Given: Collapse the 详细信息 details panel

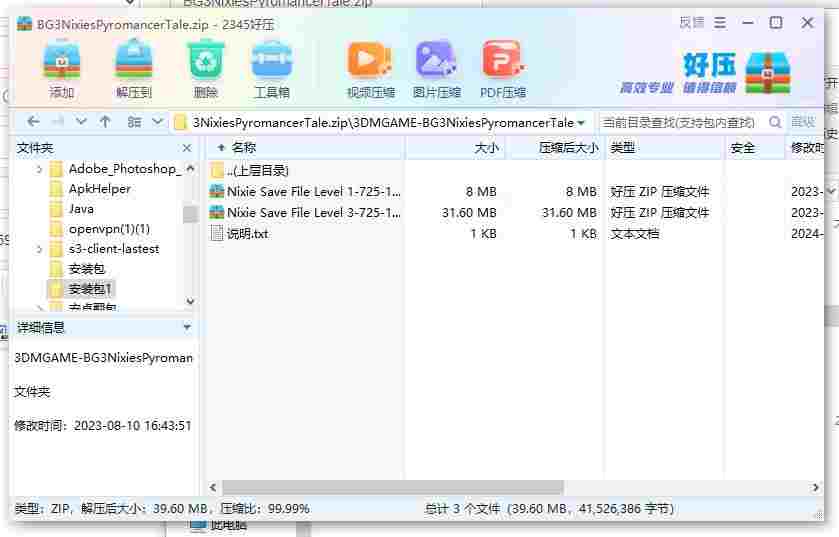Looking at the screenshot, I should (x=187, y=327).
